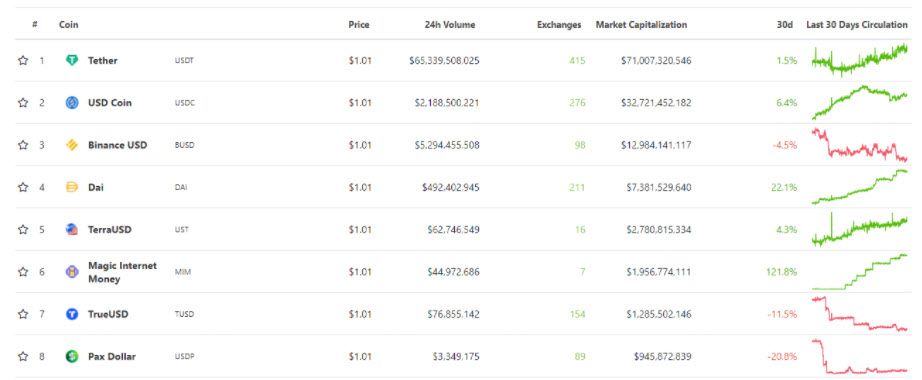Click the TrueUSD logo icon
This screenshot has height=380, width=922.
pos(72,314)
